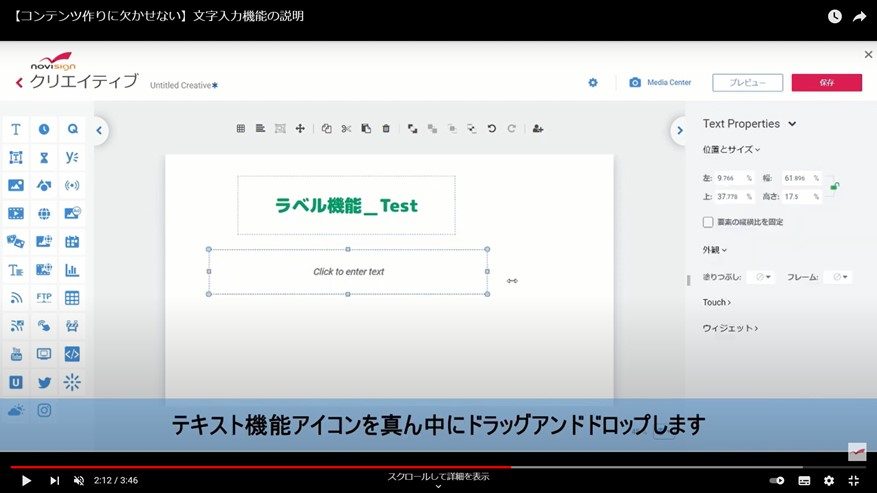The width and height of the screenshot is (877, 493).
Task: Click the 高さ height input field
Action: (x=801, y=196)
